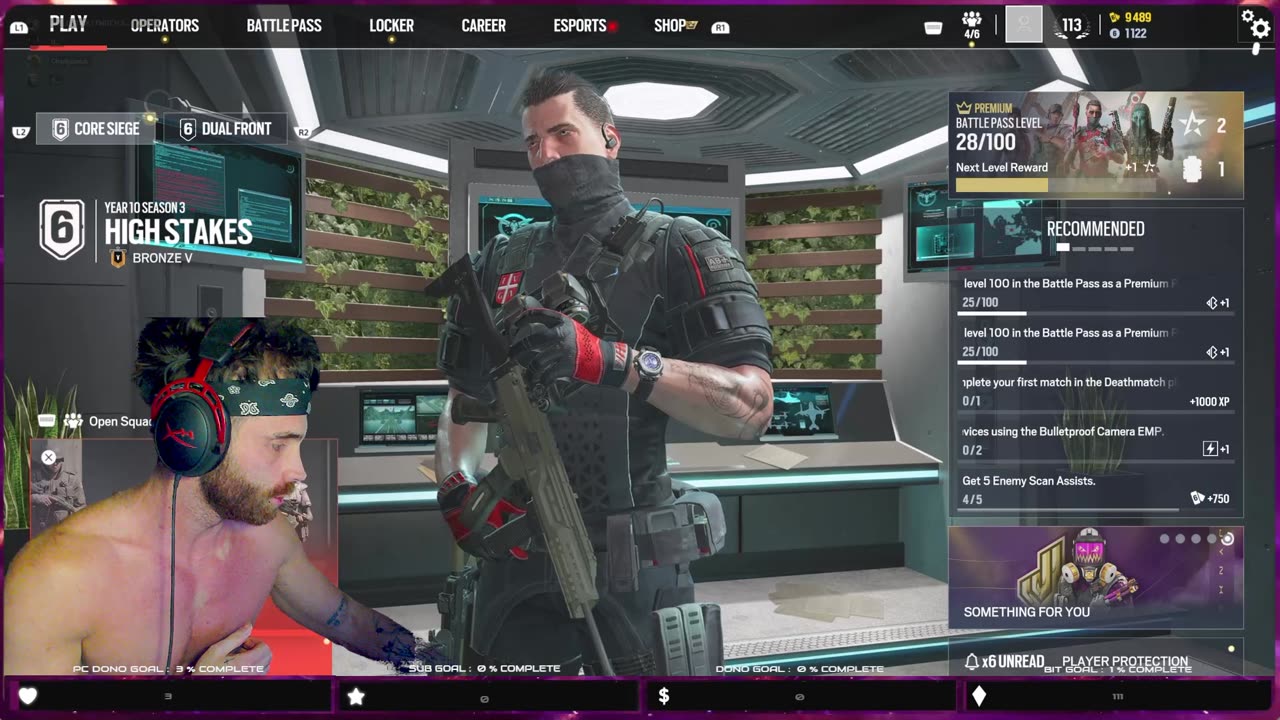The width and height of the screenshot is (1280, 720).
Task: Dismiss the squad card with X button
Action: click(48, 457)
